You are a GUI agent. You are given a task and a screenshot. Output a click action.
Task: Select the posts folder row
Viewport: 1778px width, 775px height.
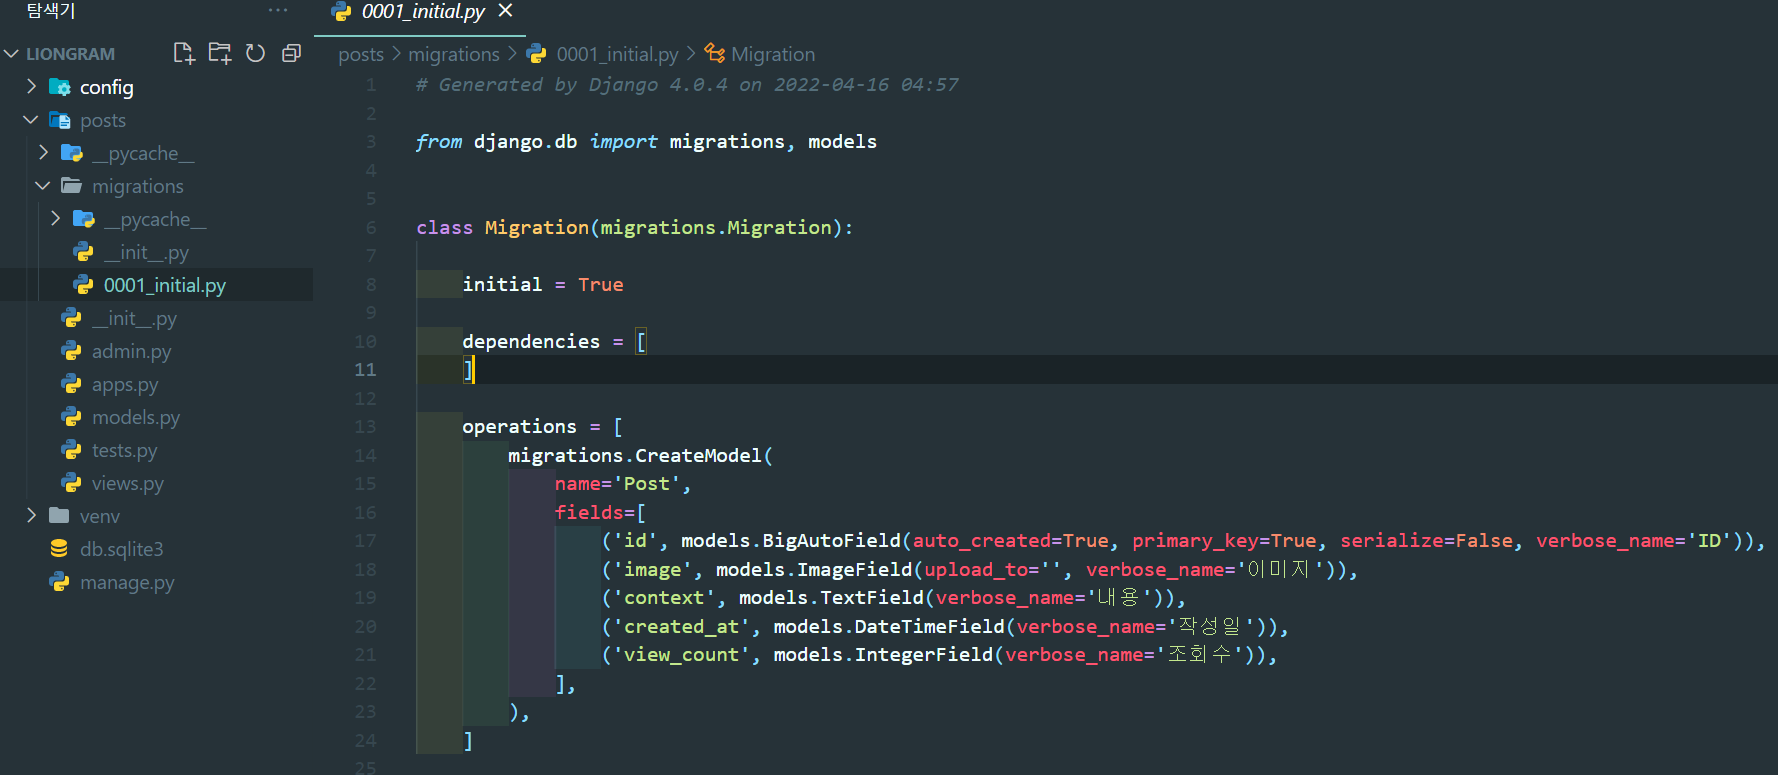156,120
